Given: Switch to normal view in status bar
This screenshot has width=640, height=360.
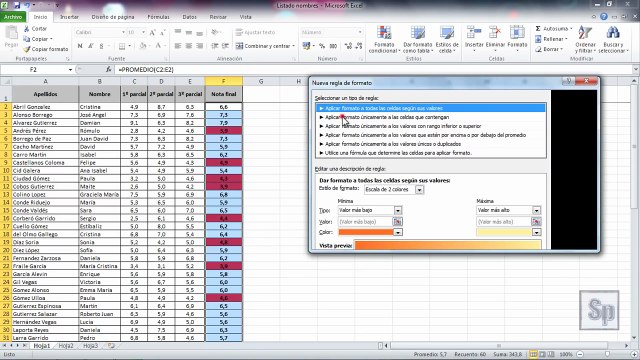Looking at the screenshot, I should click(533, 354).
